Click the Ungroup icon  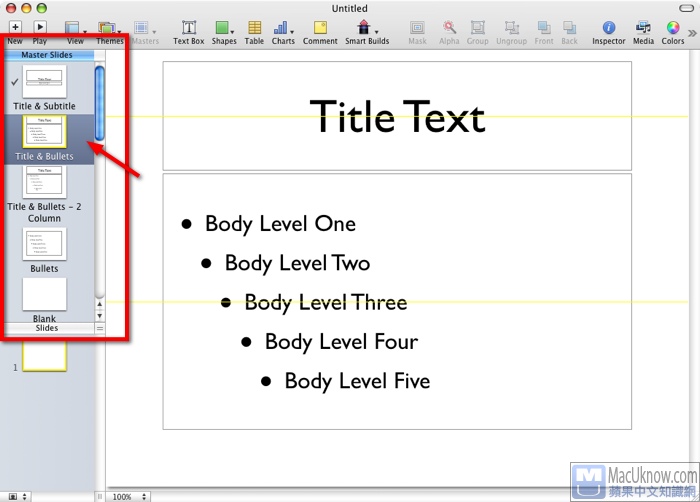(512, 28)
